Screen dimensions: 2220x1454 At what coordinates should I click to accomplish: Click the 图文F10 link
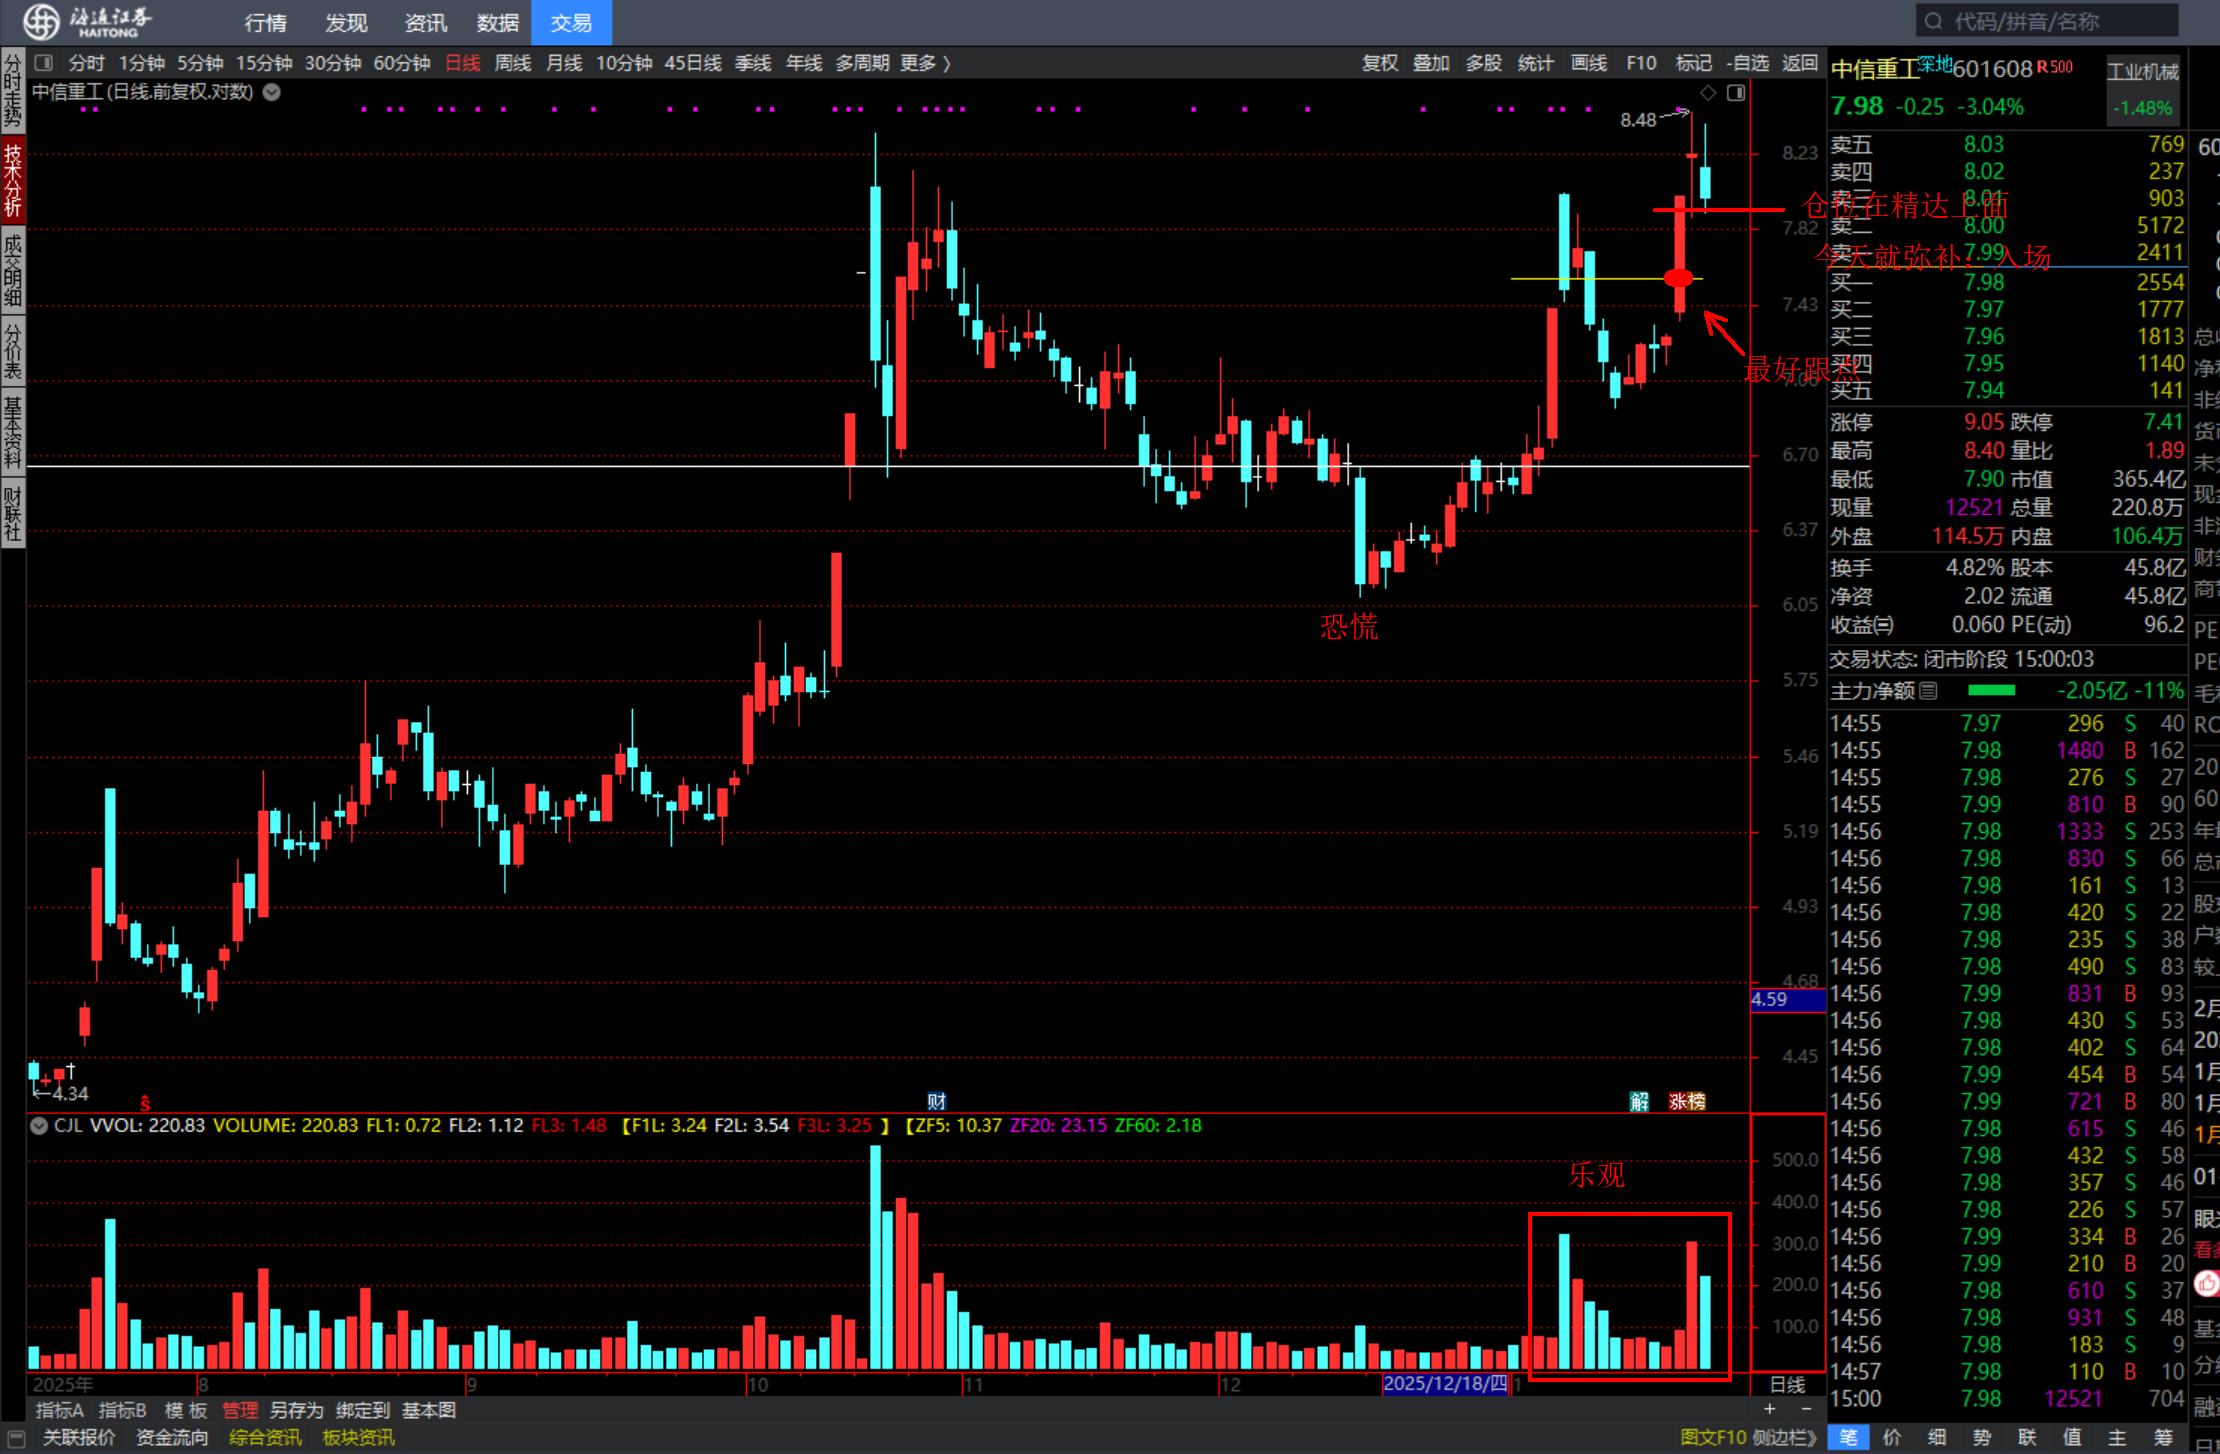(x=1712, y=1438)
